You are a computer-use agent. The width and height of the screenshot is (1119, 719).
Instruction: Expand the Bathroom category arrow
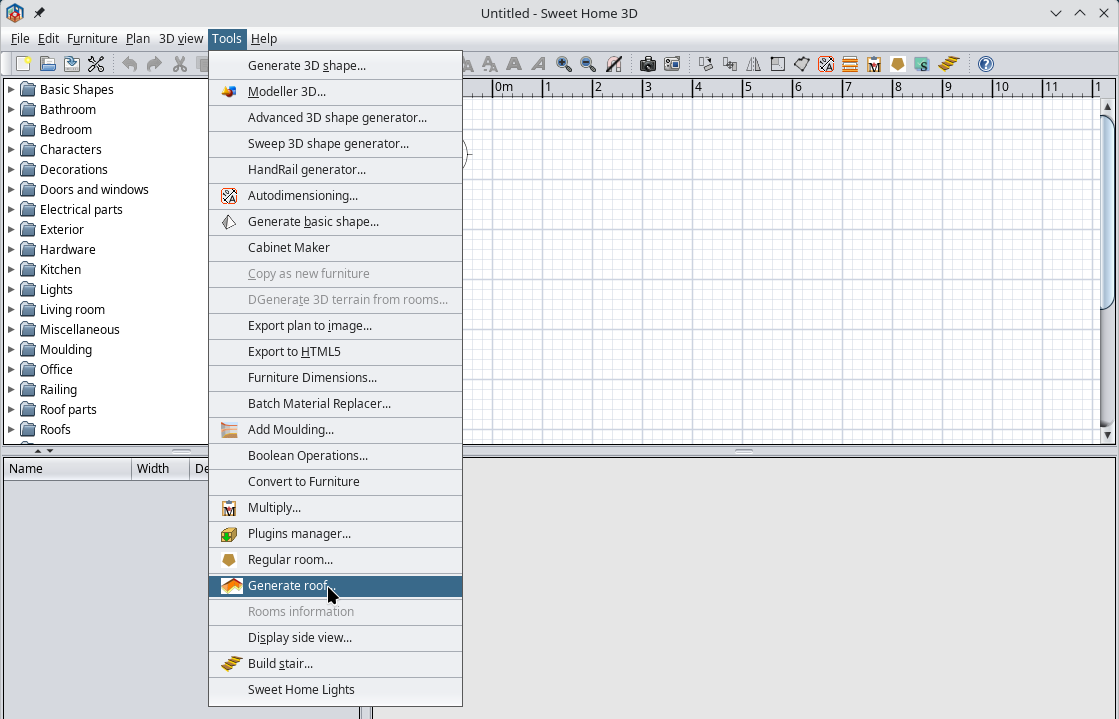click(x=11, y=109)
